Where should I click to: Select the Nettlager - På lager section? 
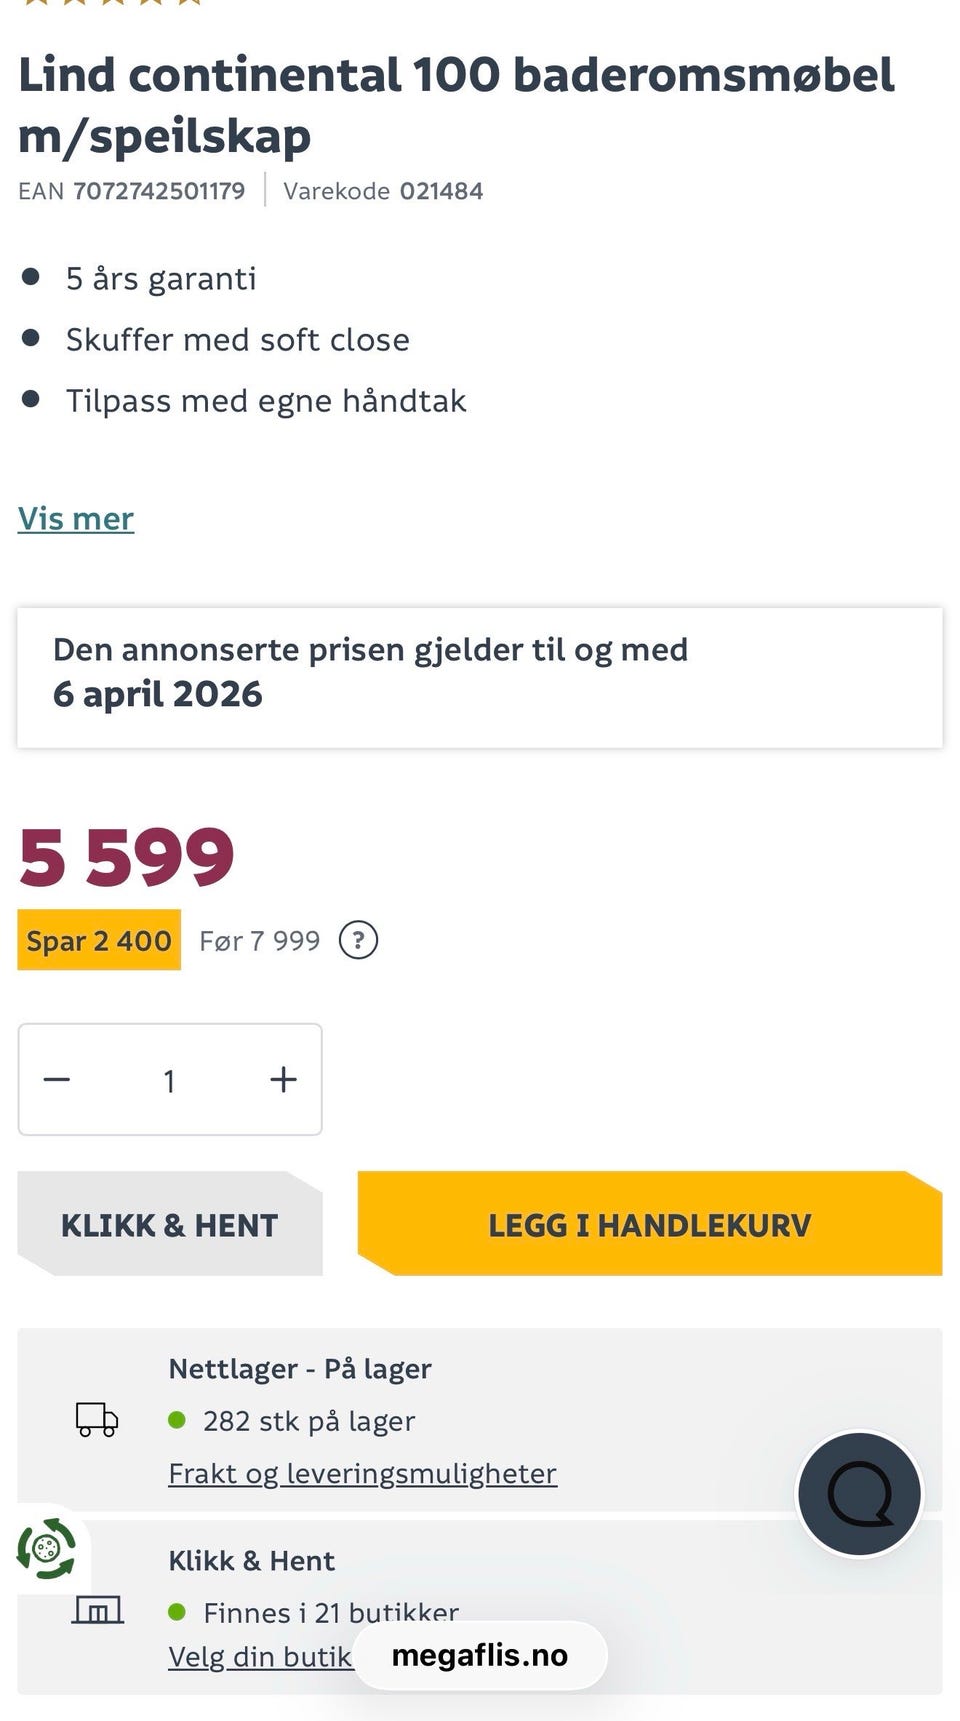300,1368
